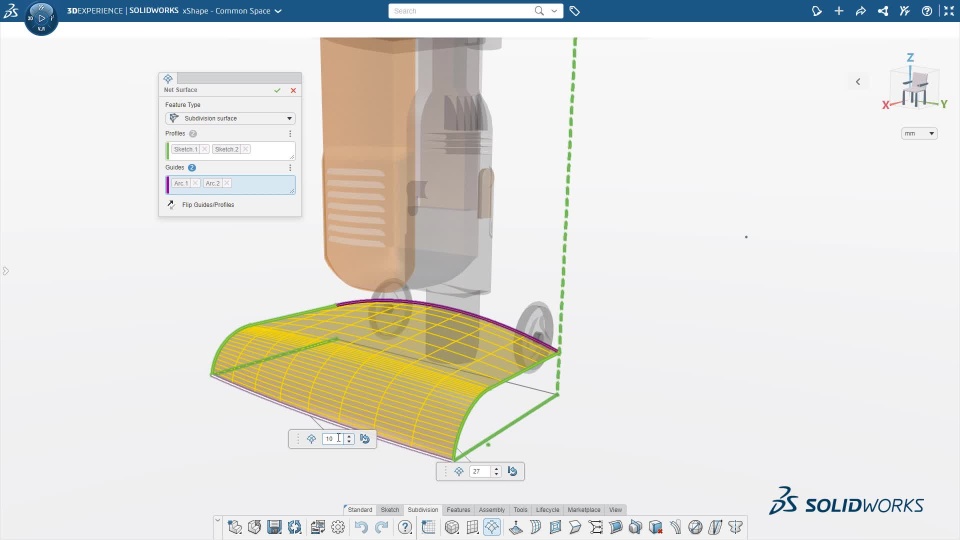Collapse the view panel with left chevron
Screen dimensions: 960x540
pyautogui.click(x=858, y=81)
